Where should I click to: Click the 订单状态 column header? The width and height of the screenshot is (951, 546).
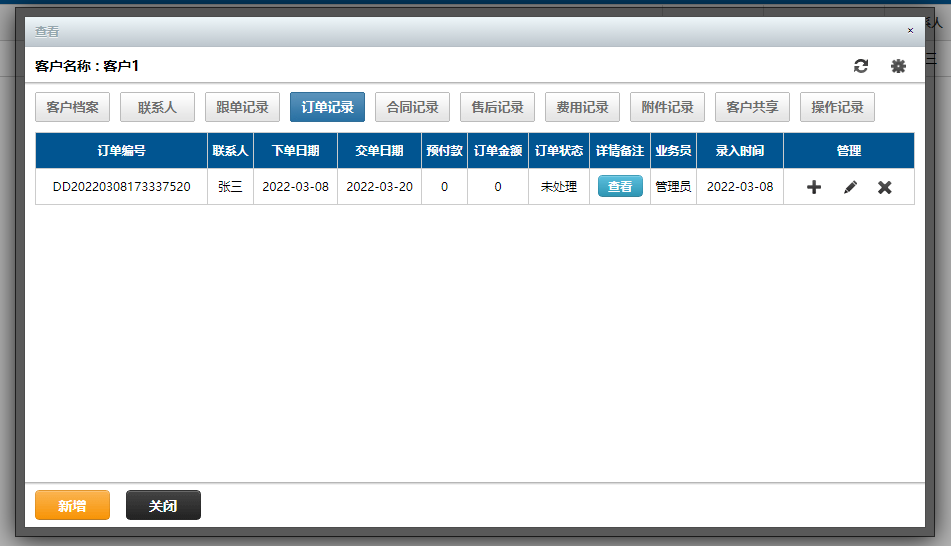click(559, 150)
